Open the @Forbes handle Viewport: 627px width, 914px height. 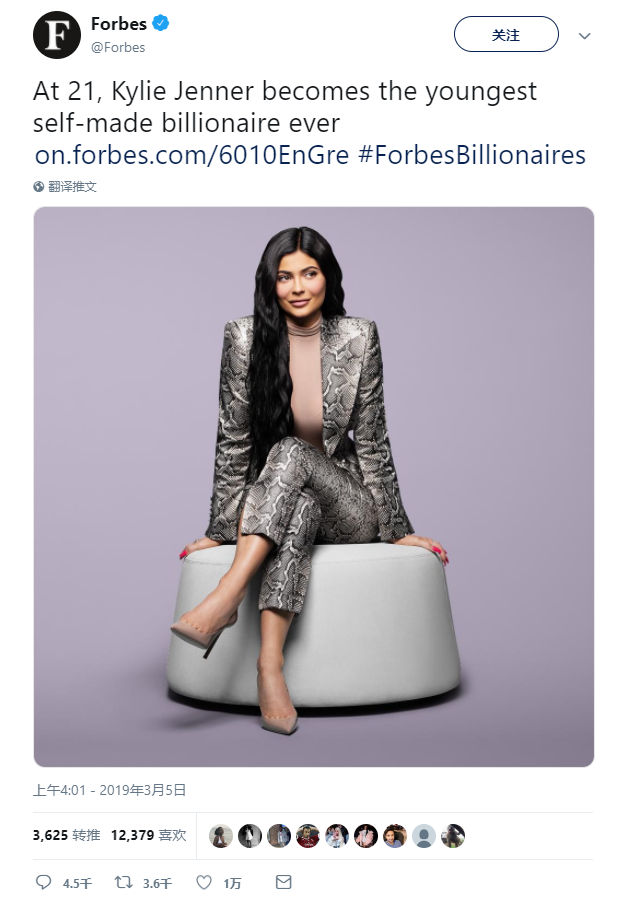pyautogui.click(x=118, y=47)
